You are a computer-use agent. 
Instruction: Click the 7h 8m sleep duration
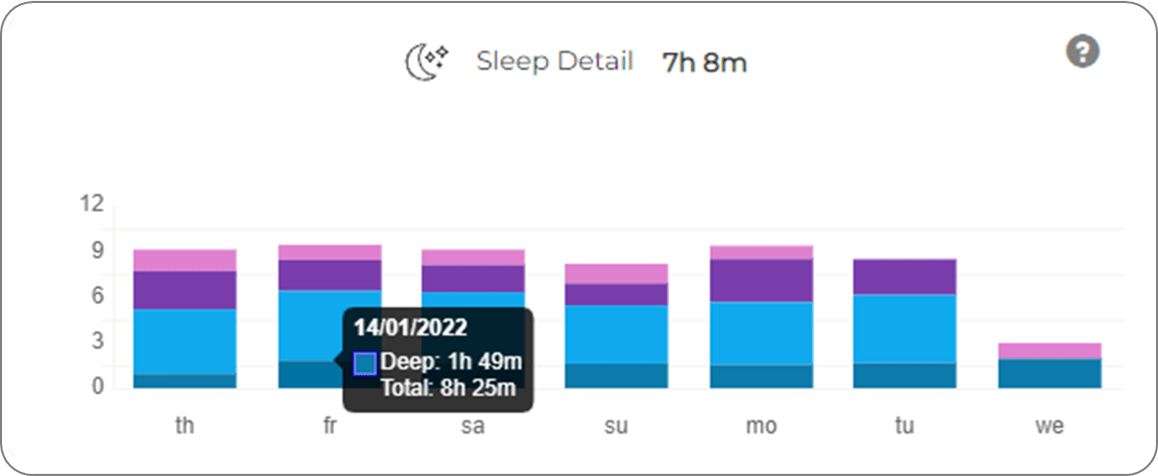point(705,63)
